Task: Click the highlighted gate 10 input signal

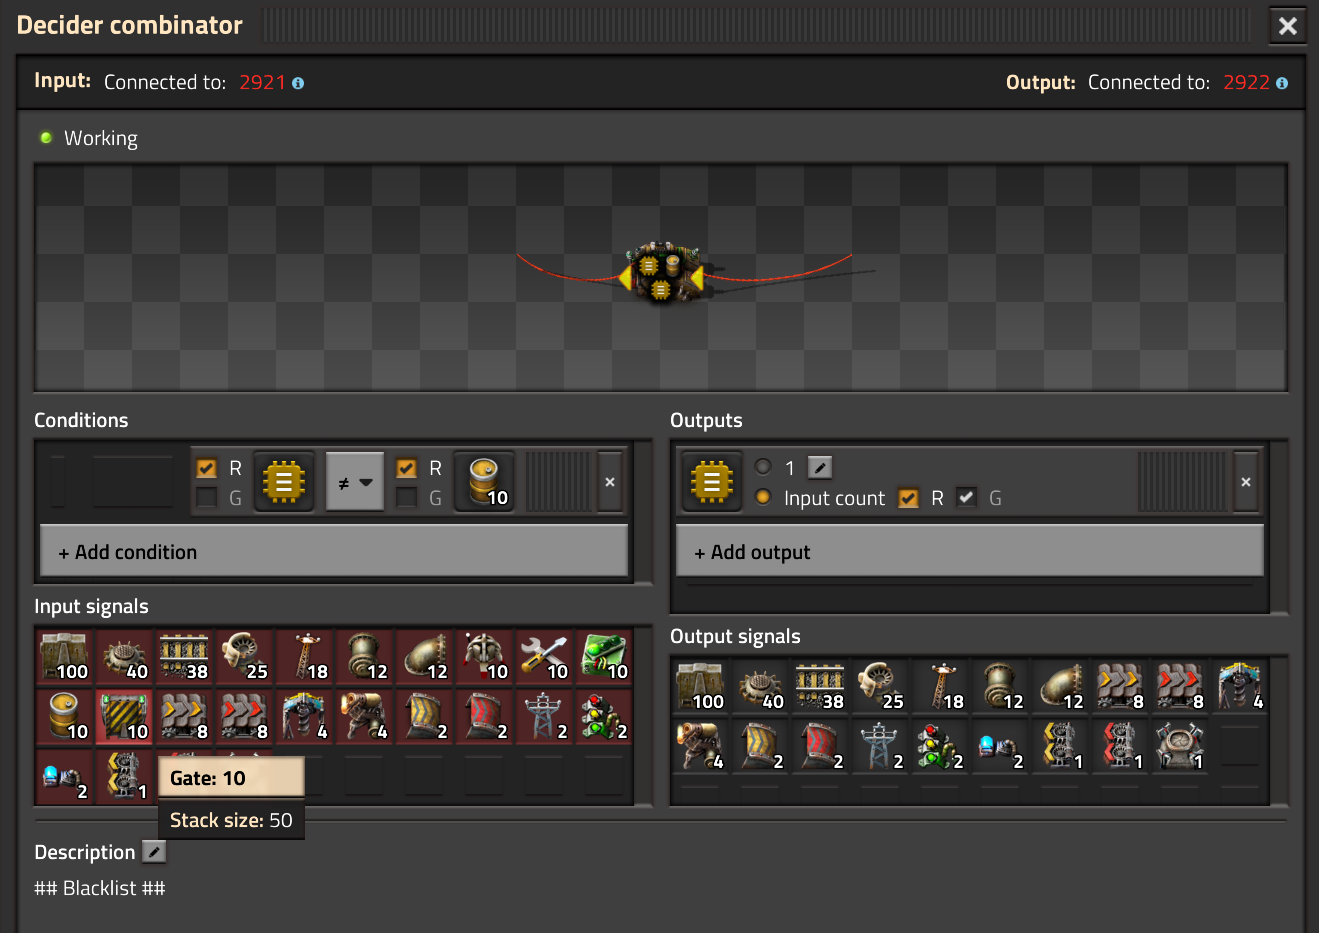Action: point(124,717)
